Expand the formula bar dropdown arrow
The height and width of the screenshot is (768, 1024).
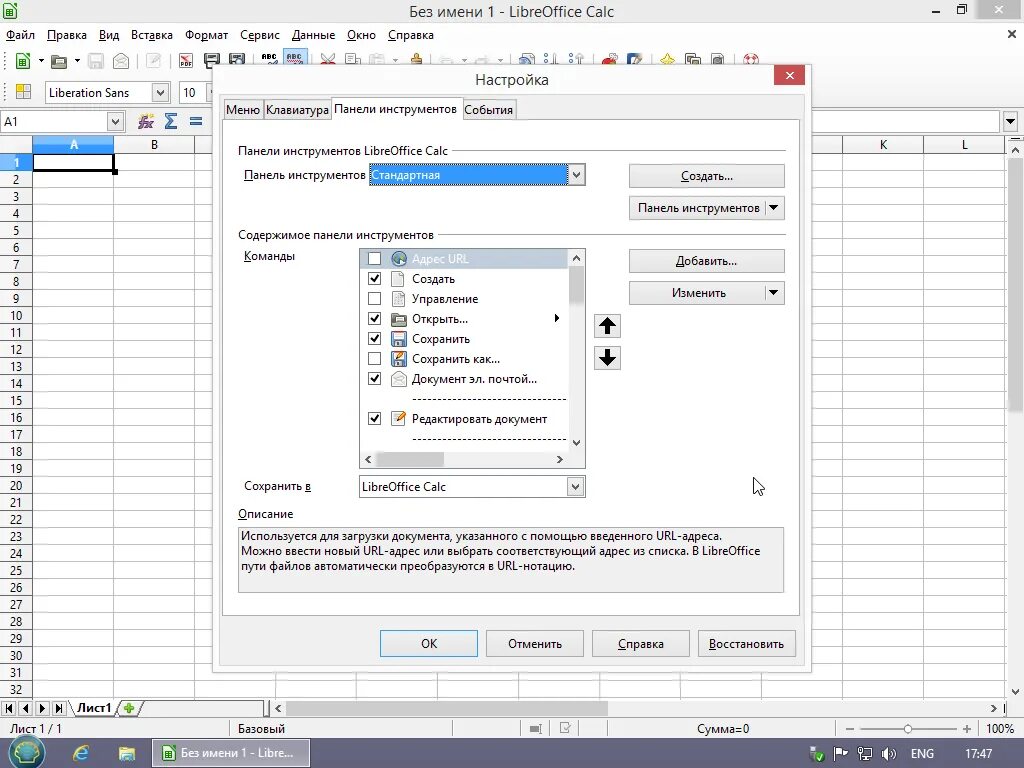(1010, 121)
